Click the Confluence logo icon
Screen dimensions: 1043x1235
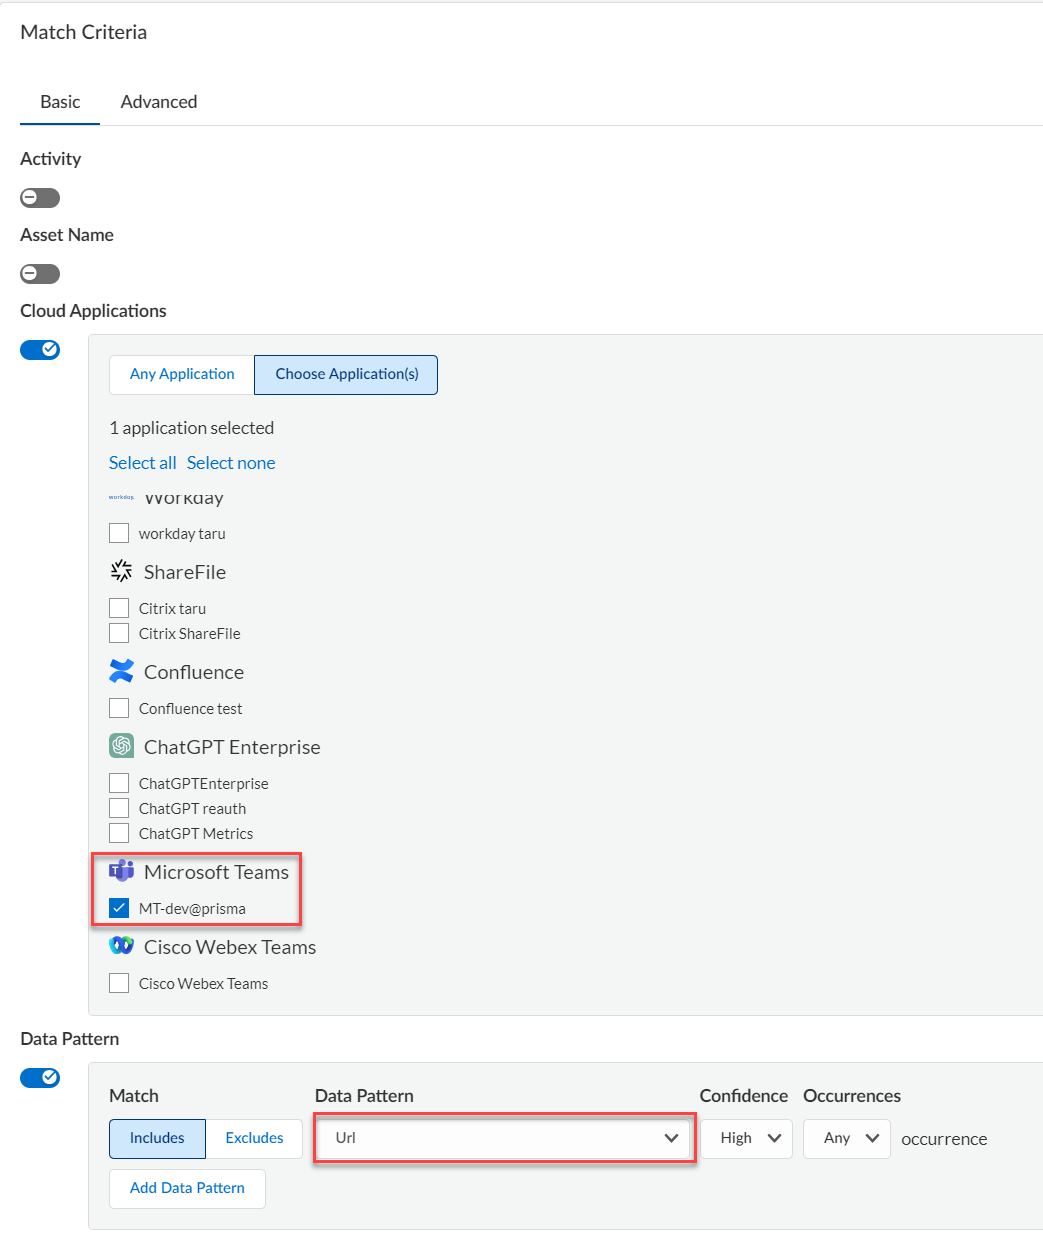[121, 671]
